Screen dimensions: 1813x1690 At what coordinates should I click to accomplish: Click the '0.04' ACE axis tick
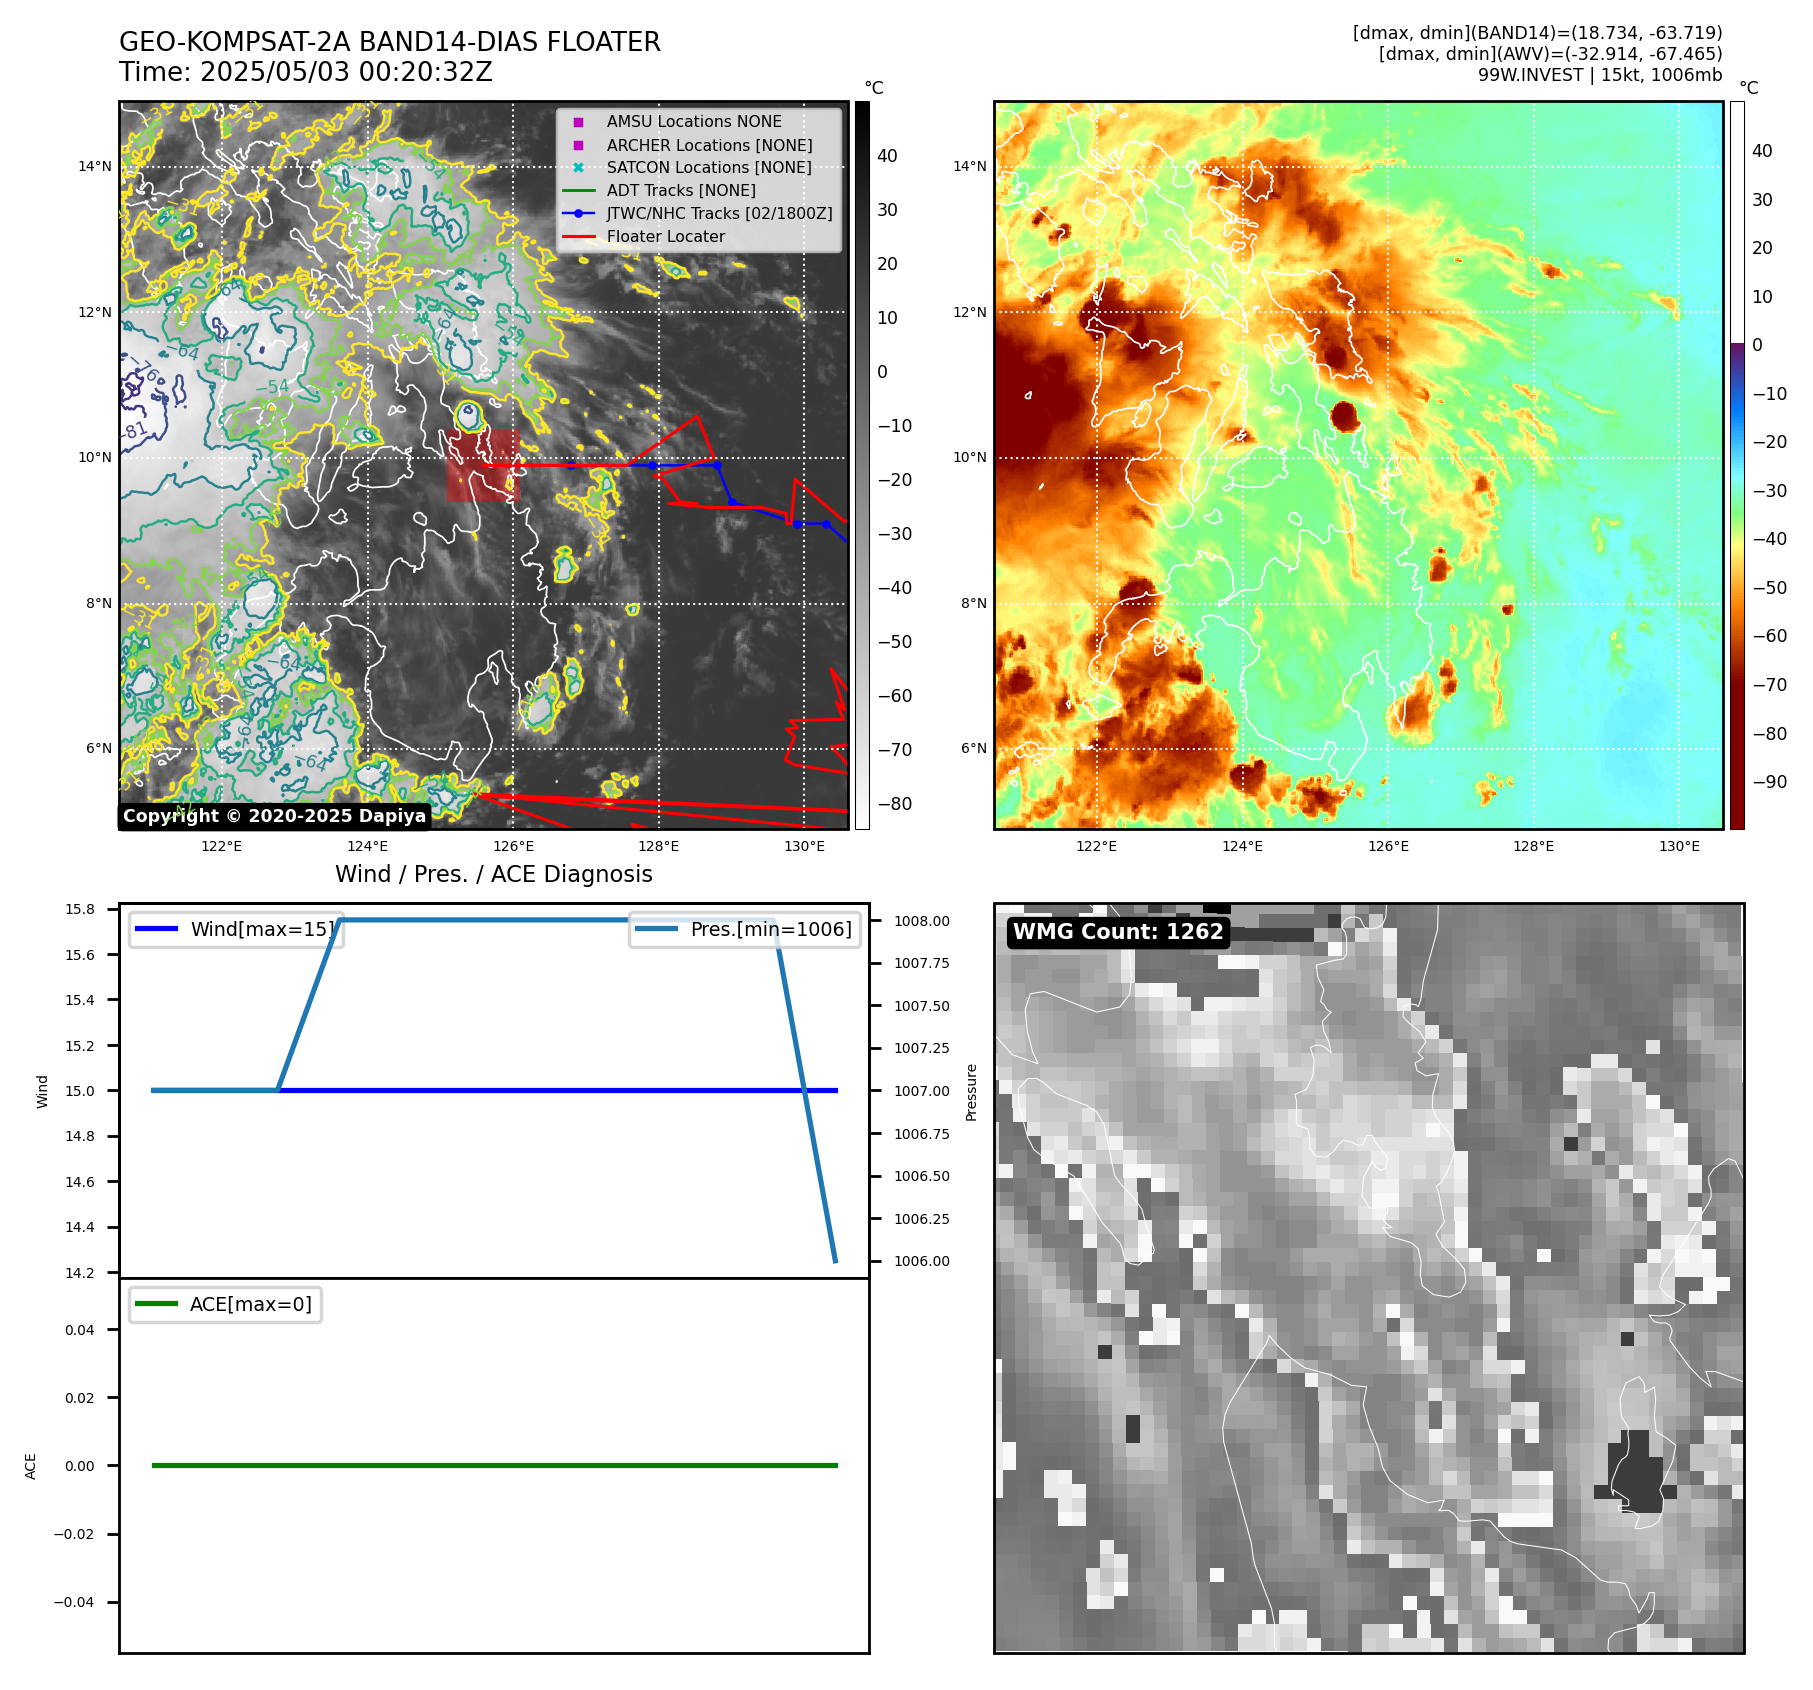[80, 1330]
